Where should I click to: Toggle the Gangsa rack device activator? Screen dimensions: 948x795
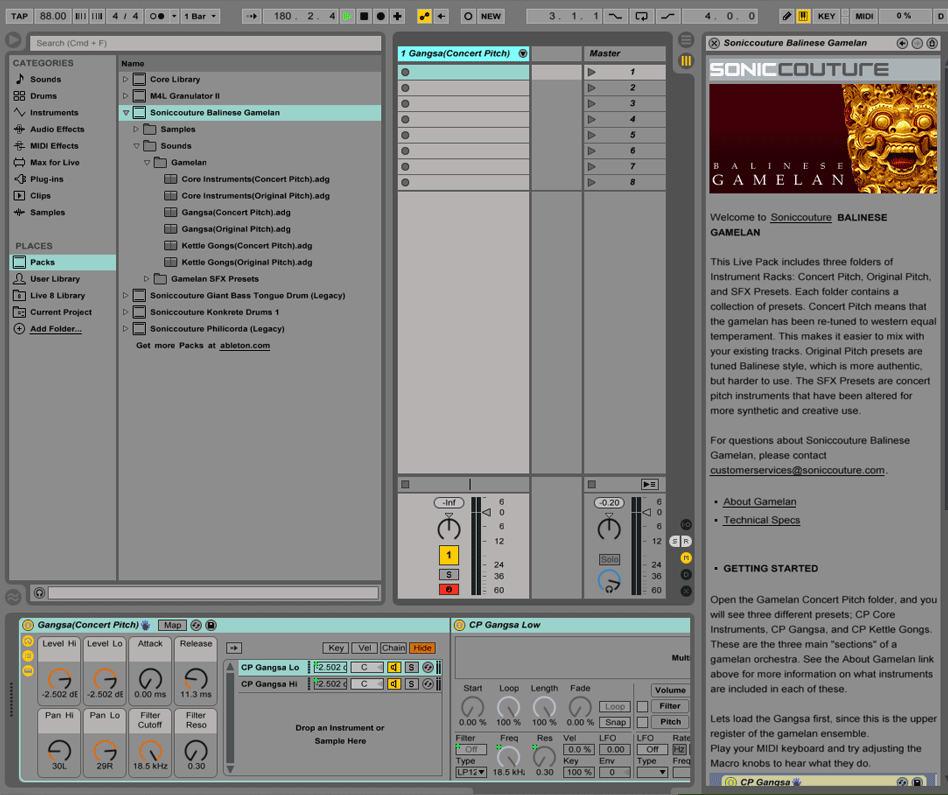28,625
